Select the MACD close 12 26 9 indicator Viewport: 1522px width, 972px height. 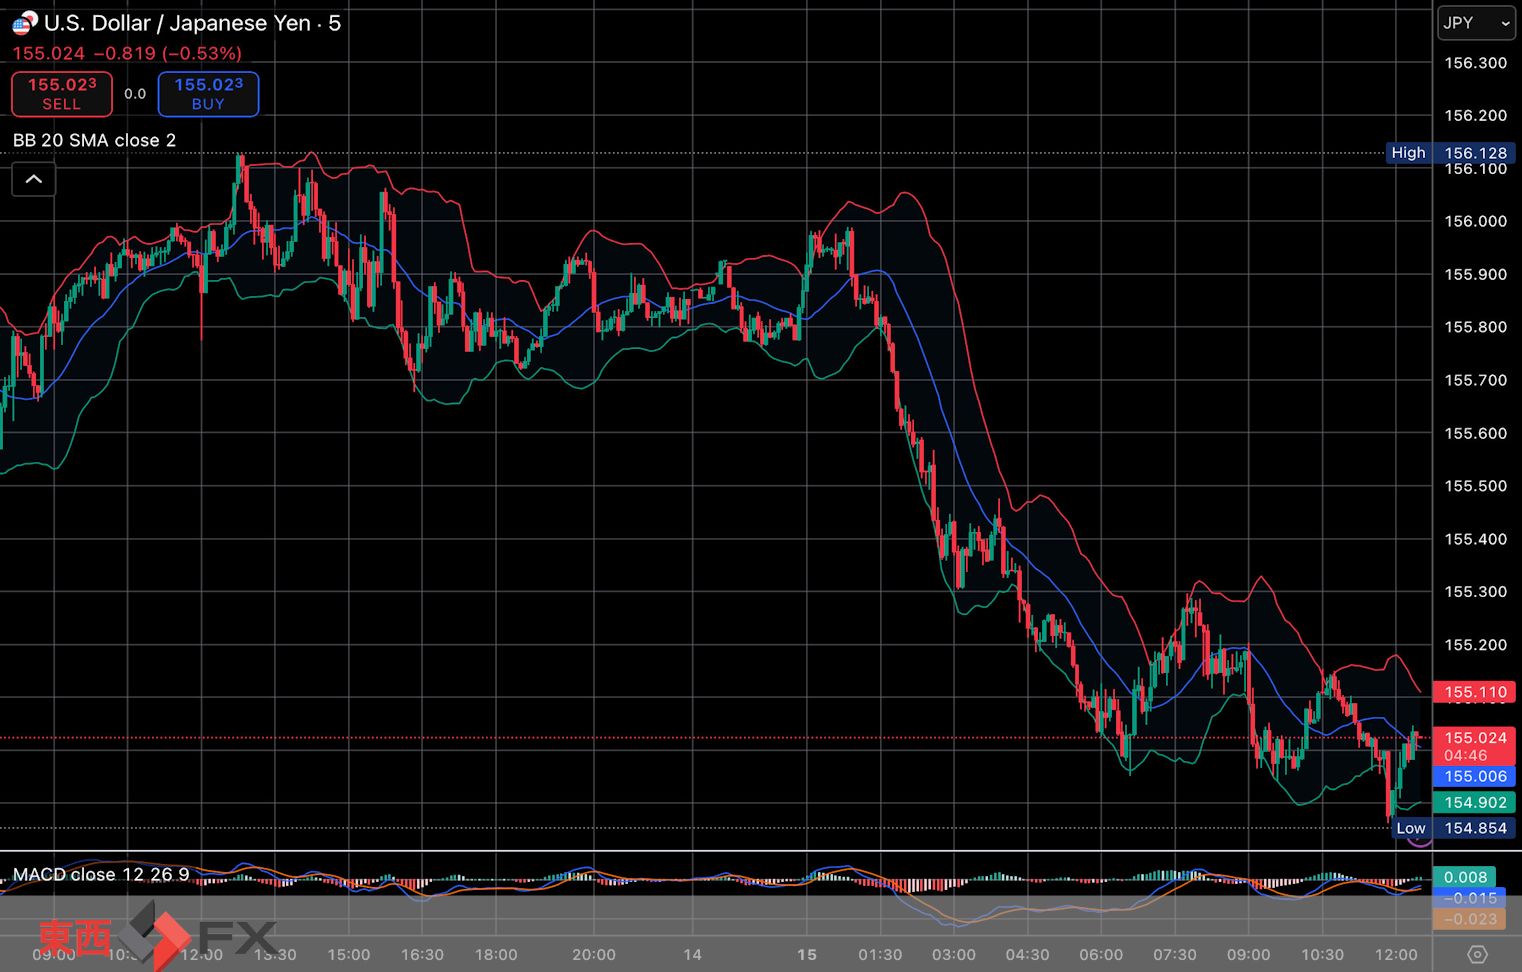[101, 875]
